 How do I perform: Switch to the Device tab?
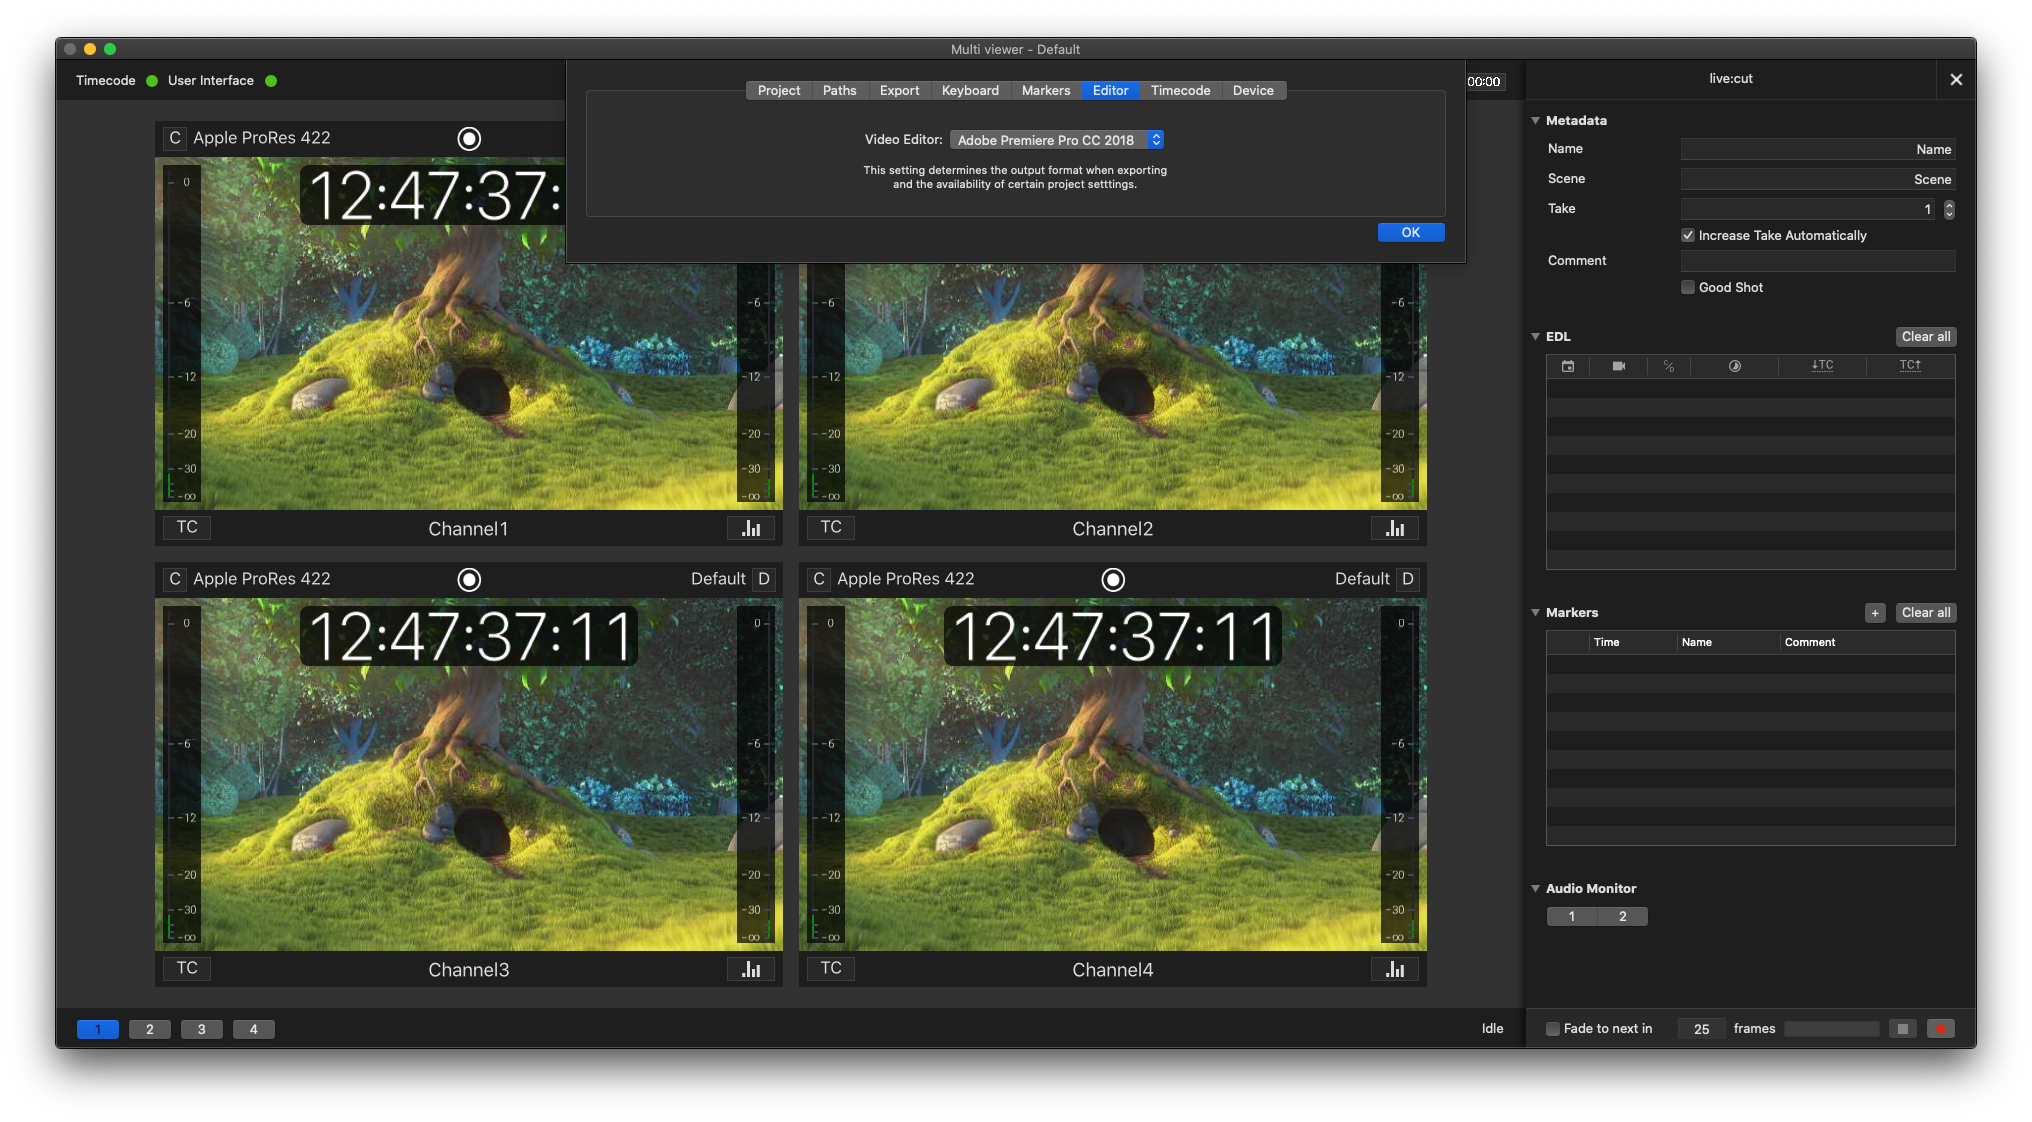pos(1253,90)
